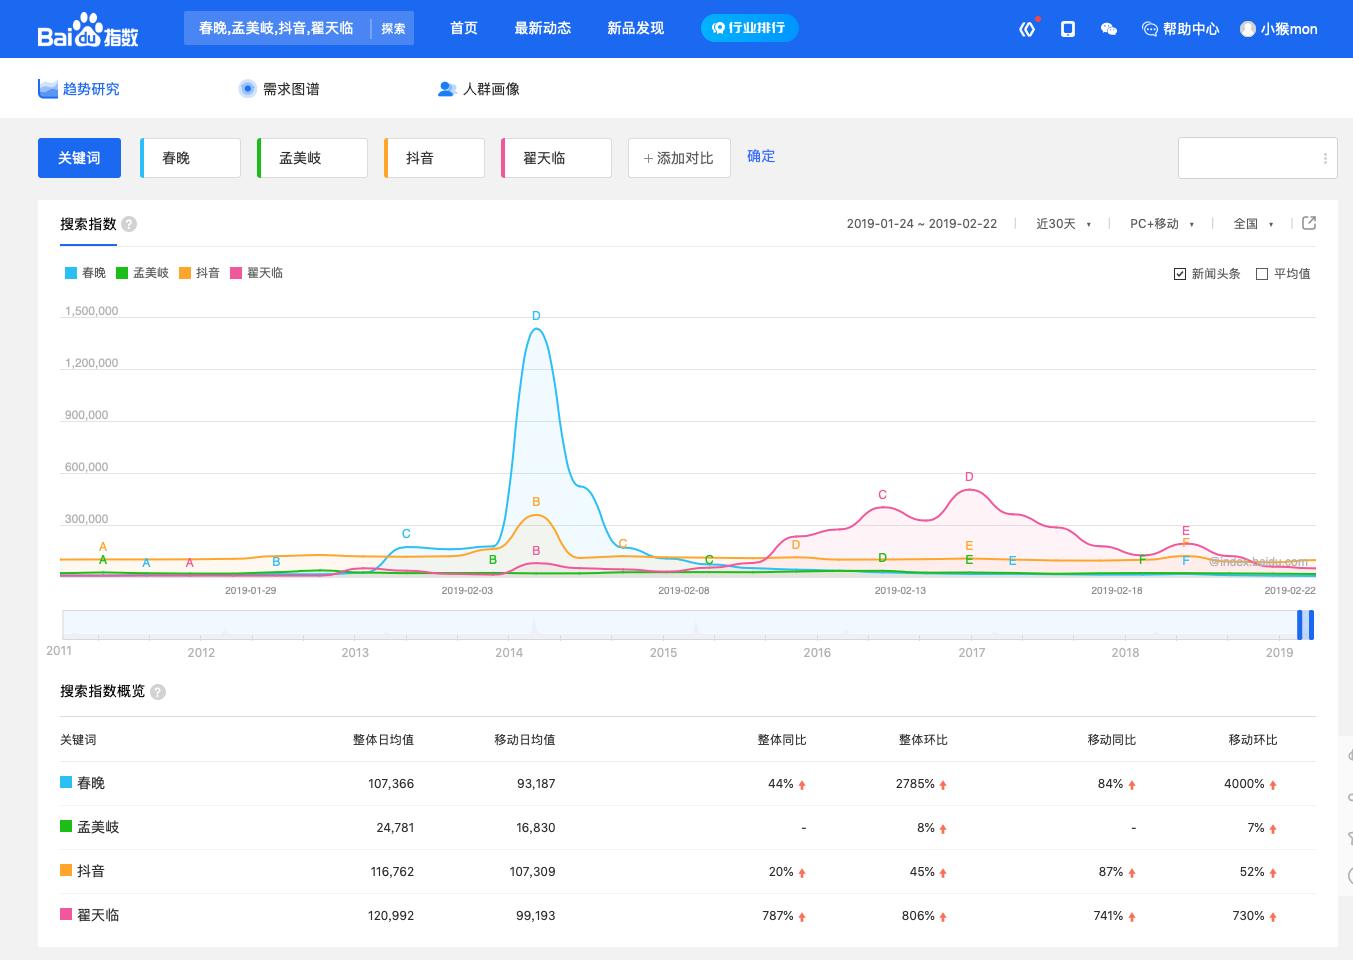The width and height of the screenshot is (1353, 960).
Task: Enable the 平均值 checkbox
Action: point(1262,273)
